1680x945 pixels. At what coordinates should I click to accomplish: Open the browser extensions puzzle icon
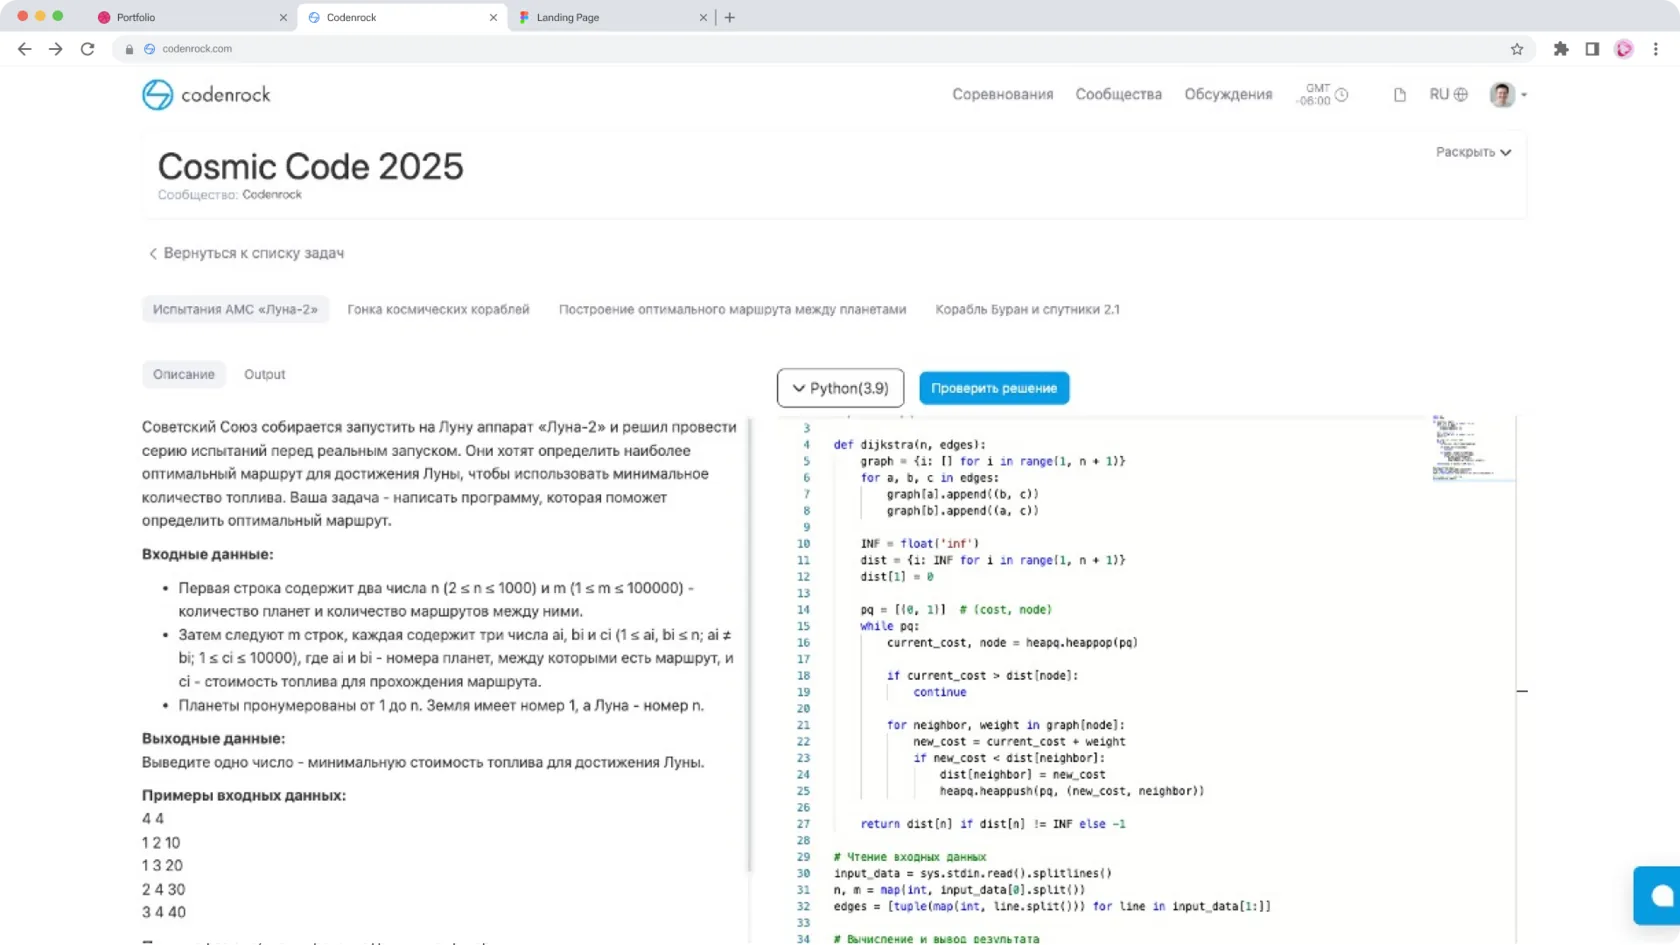coord(1561,49)
